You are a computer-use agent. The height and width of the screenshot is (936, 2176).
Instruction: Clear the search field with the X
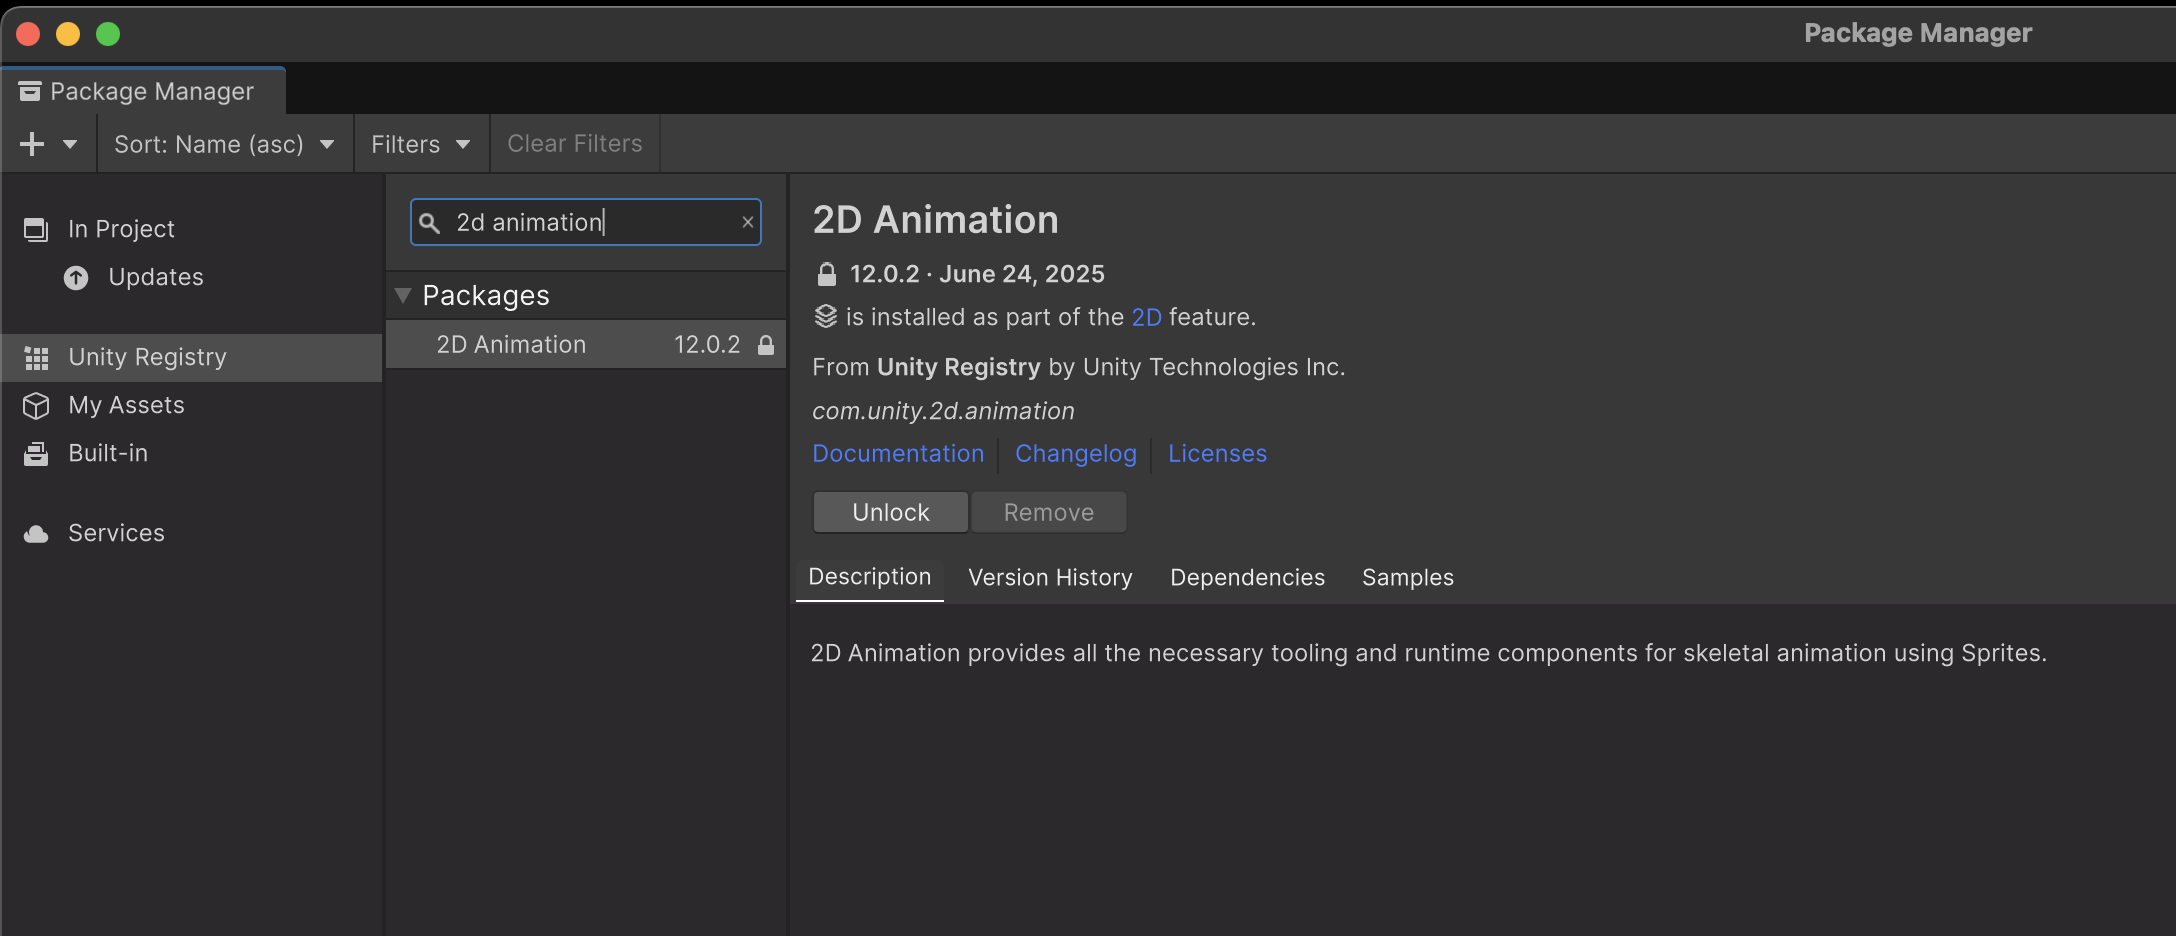(747, 222)
